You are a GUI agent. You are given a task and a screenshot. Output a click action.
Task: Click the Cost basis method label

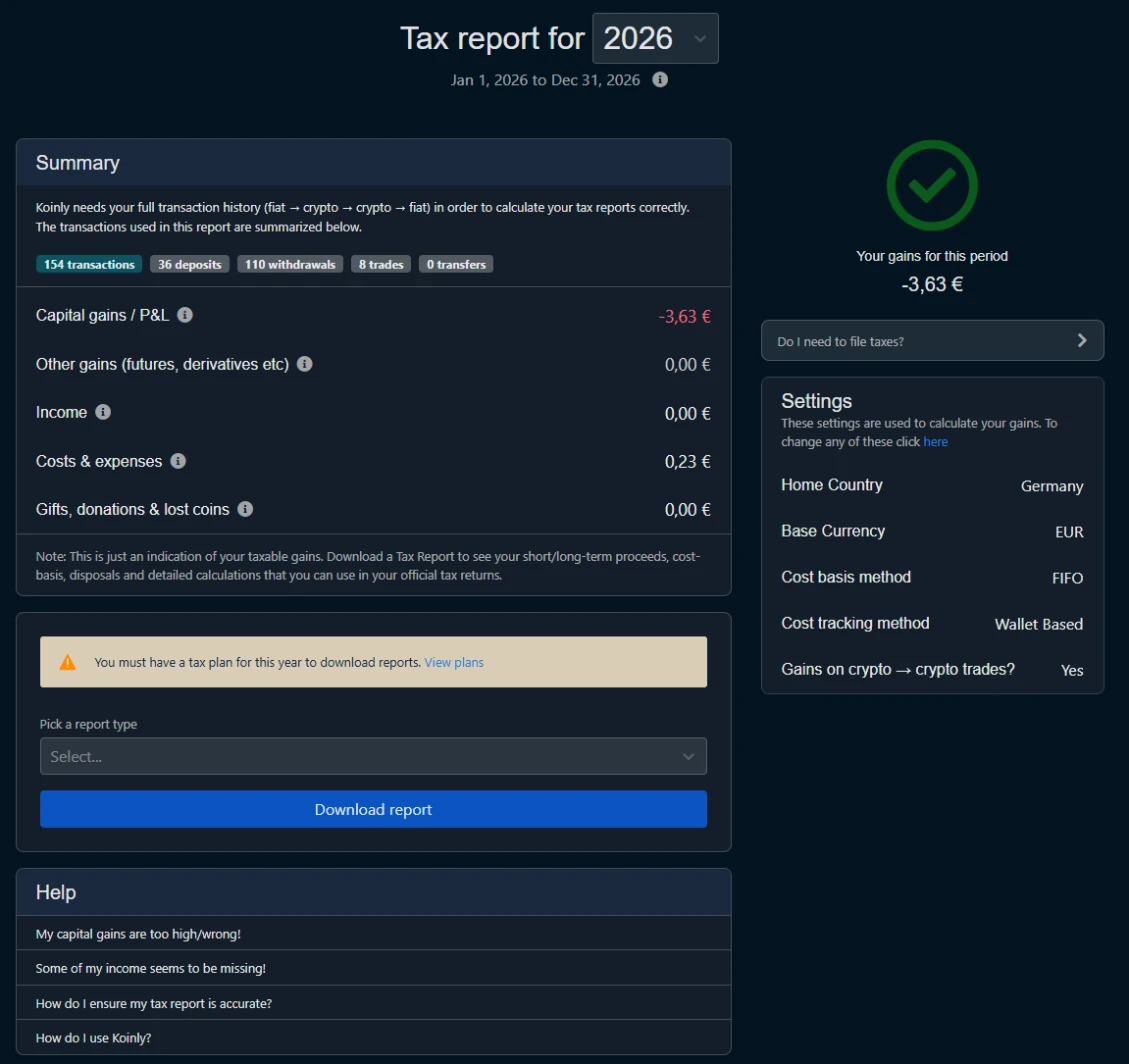[846, 577]
